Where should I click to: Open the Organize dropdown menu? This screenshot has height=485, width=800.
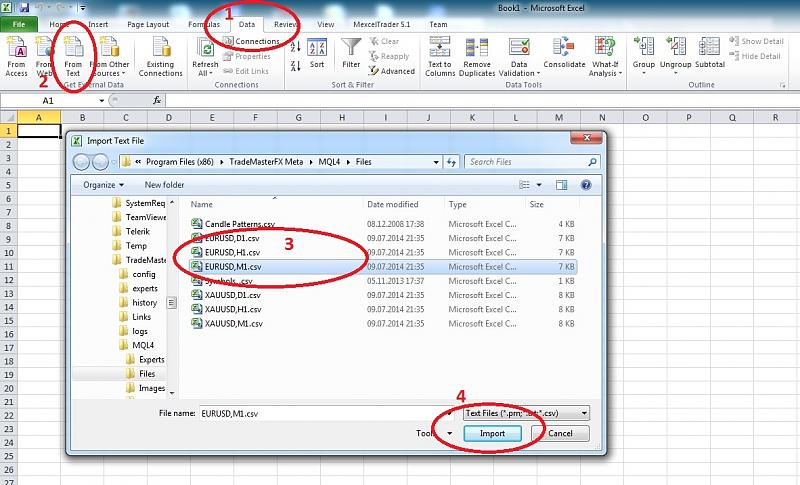(x=104, y=185)
